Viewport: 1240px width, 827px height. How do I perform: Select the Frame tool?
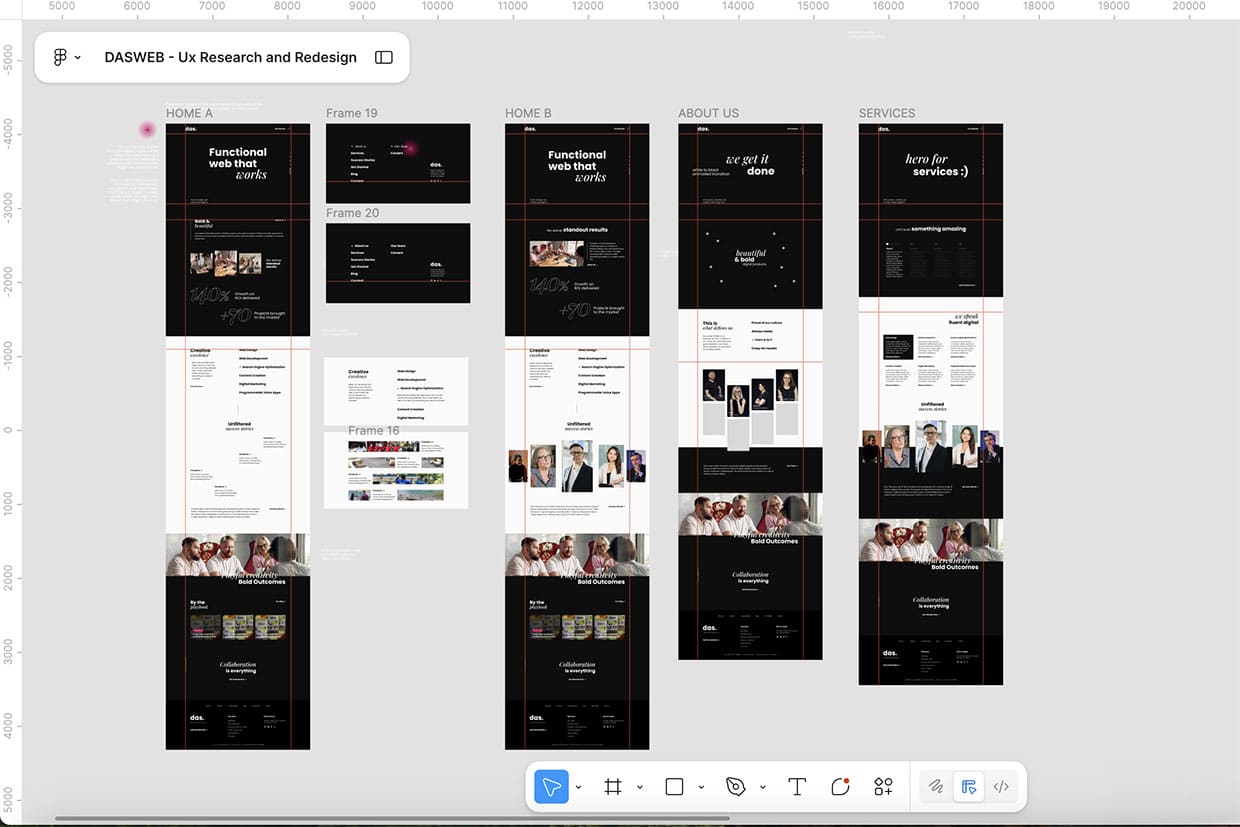pyautogui.click(x=613, y=787)
